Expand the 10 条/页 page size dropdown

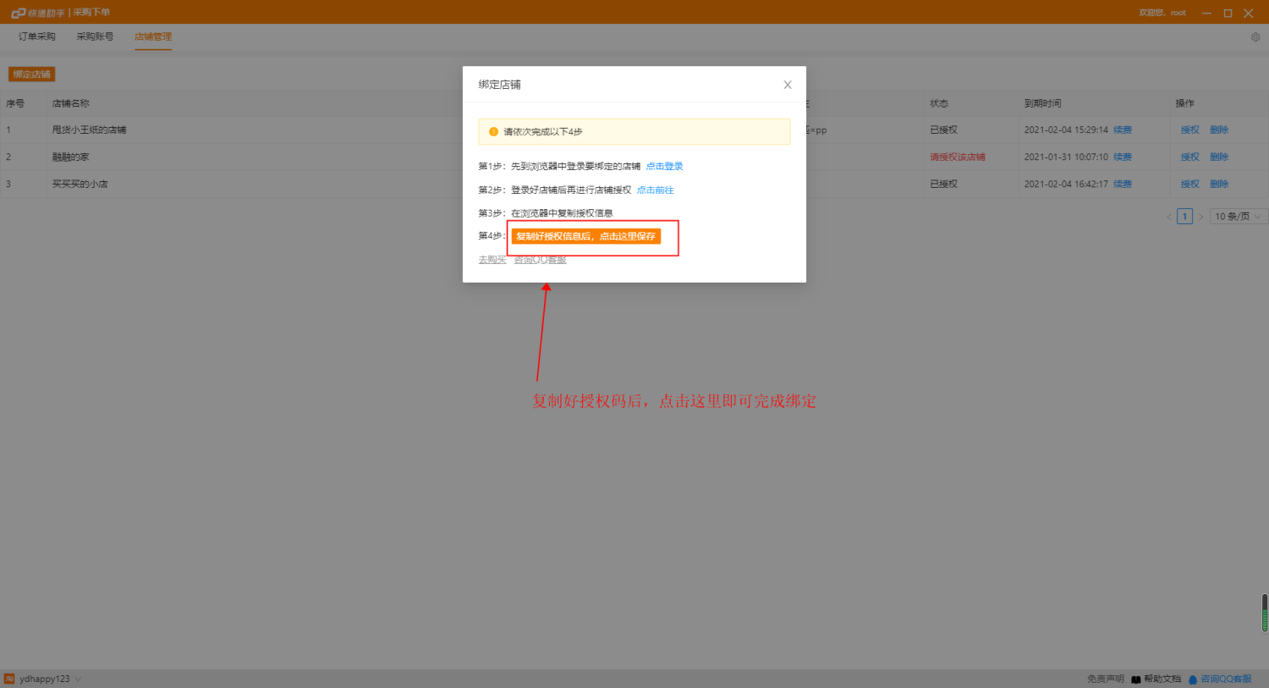coord(1237,216)
